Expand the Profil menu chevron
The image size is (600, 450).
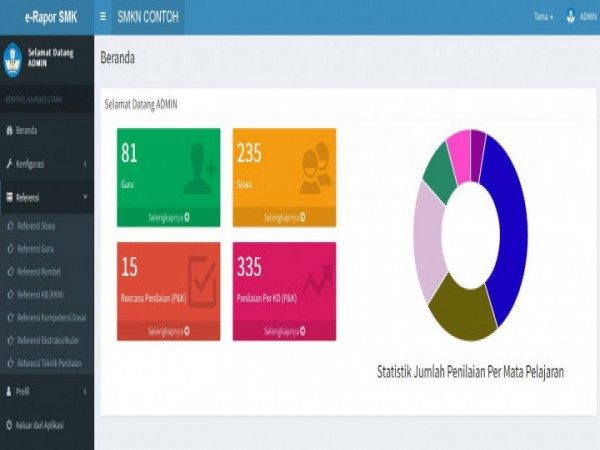[85, 391]
